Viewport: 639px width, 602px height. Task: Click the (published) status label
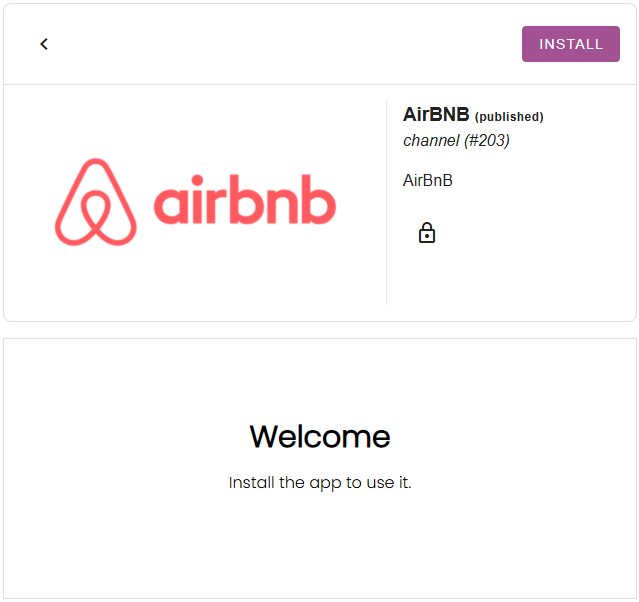point(509,117)
